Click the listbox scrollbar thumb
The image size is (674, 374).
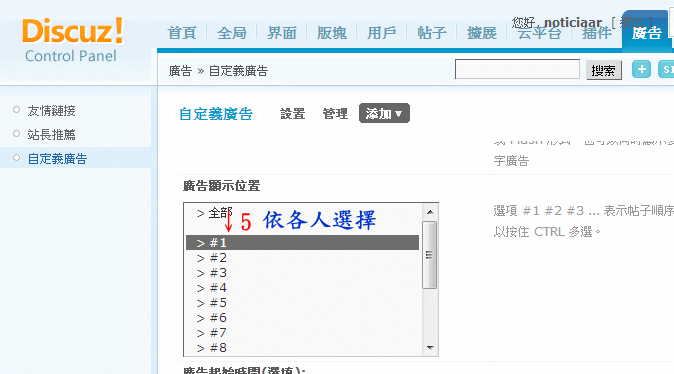coord(429,255)
